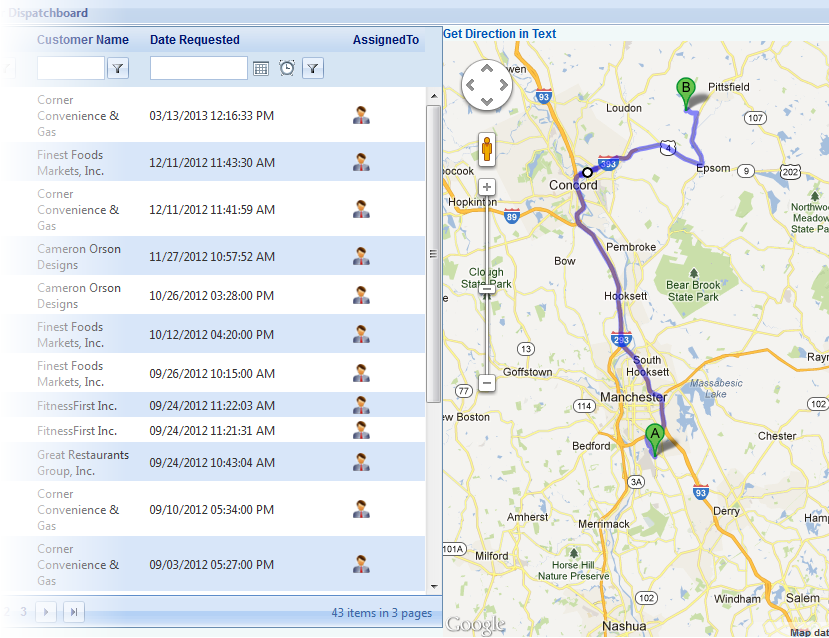Open the Customer Name filter button
The width and height of the screenshot is (829, 638).
[118, 68]
